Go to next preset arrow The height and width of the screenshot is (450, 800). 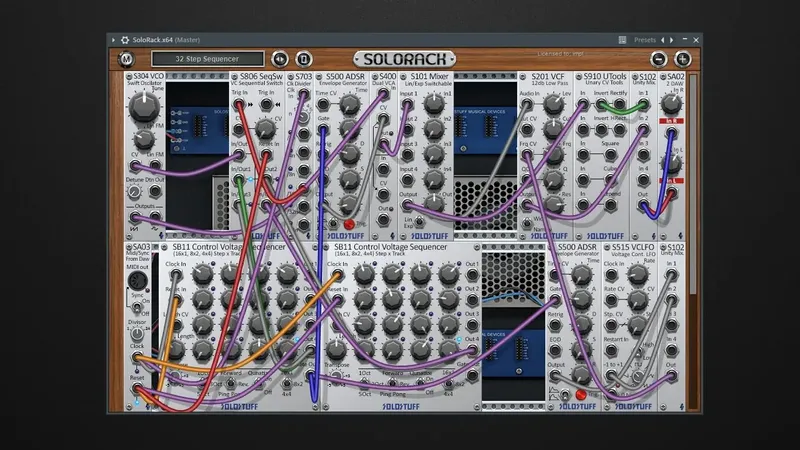671,40
